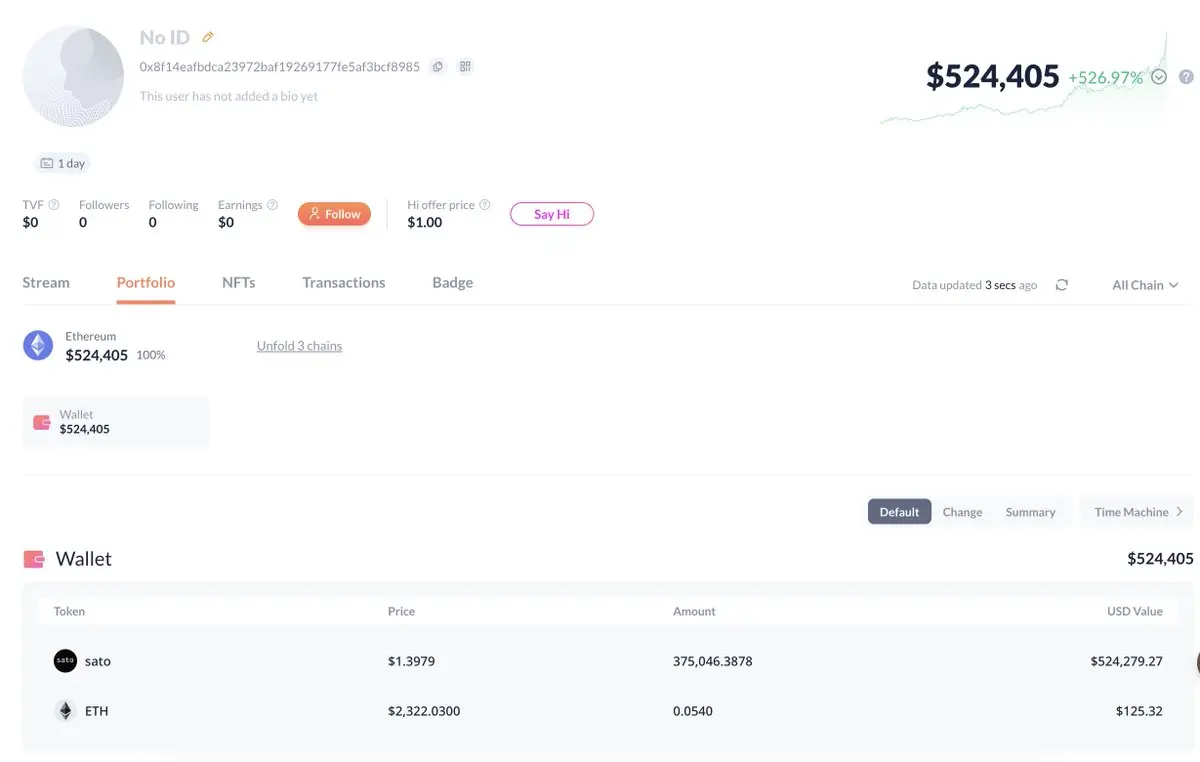Click the TVF info question icon
This screenshot has height=762, width=1200.
point(54,205)
